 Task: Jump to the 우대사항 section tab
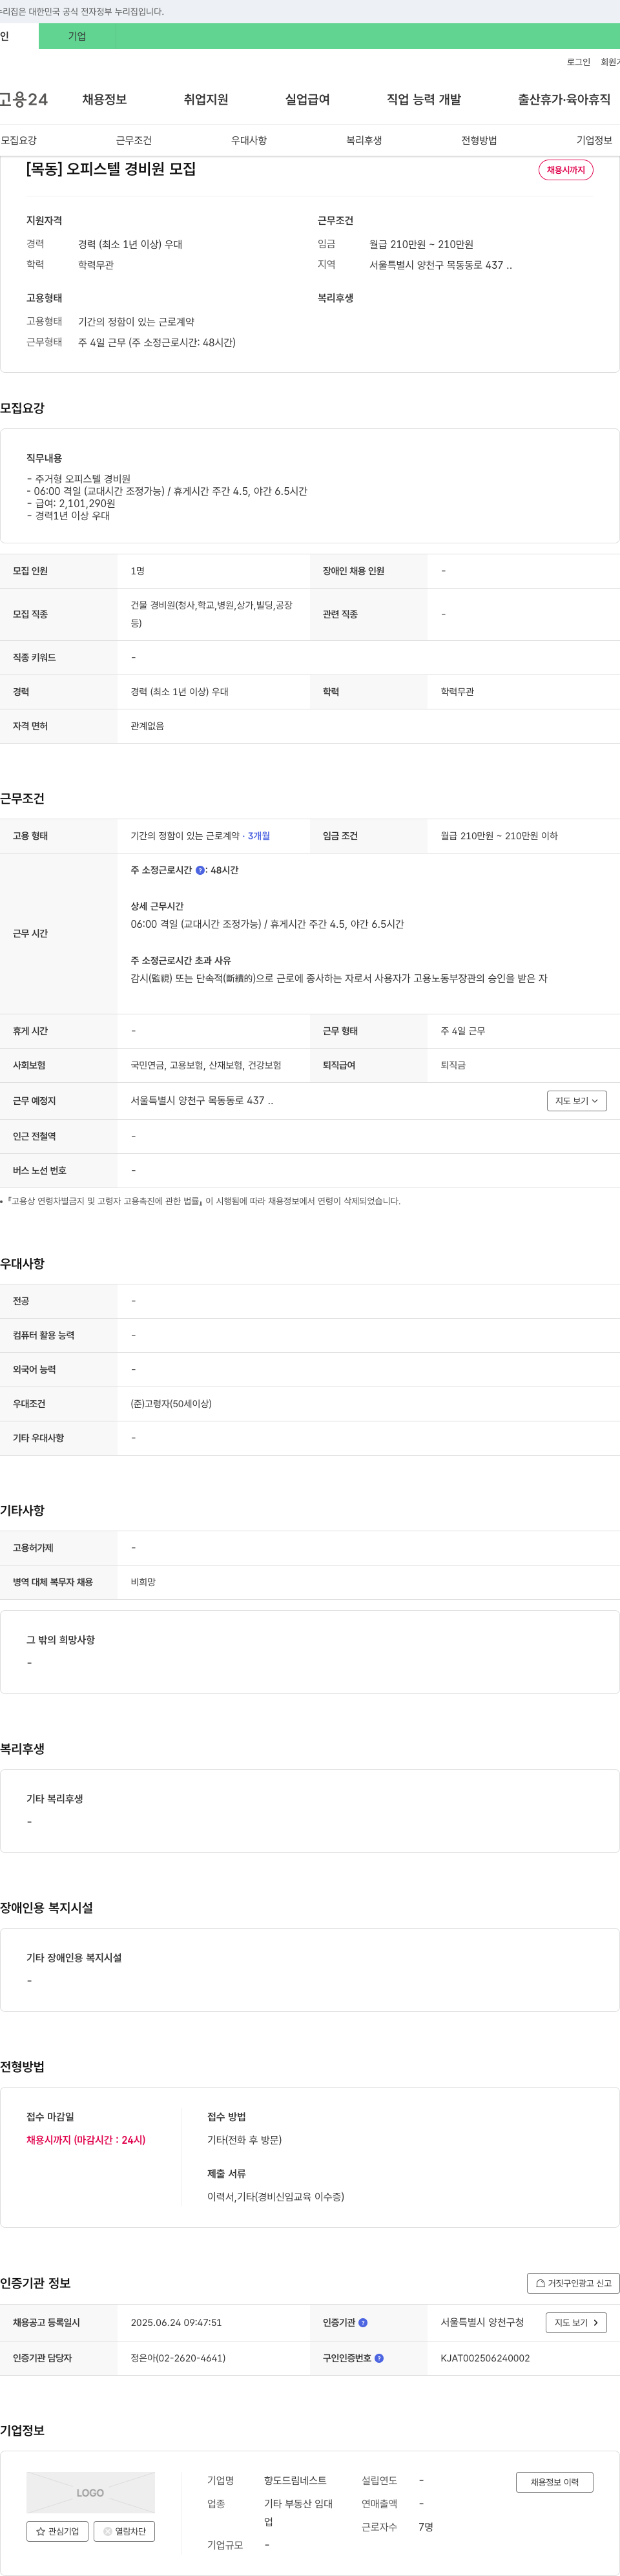click(249, 140)
